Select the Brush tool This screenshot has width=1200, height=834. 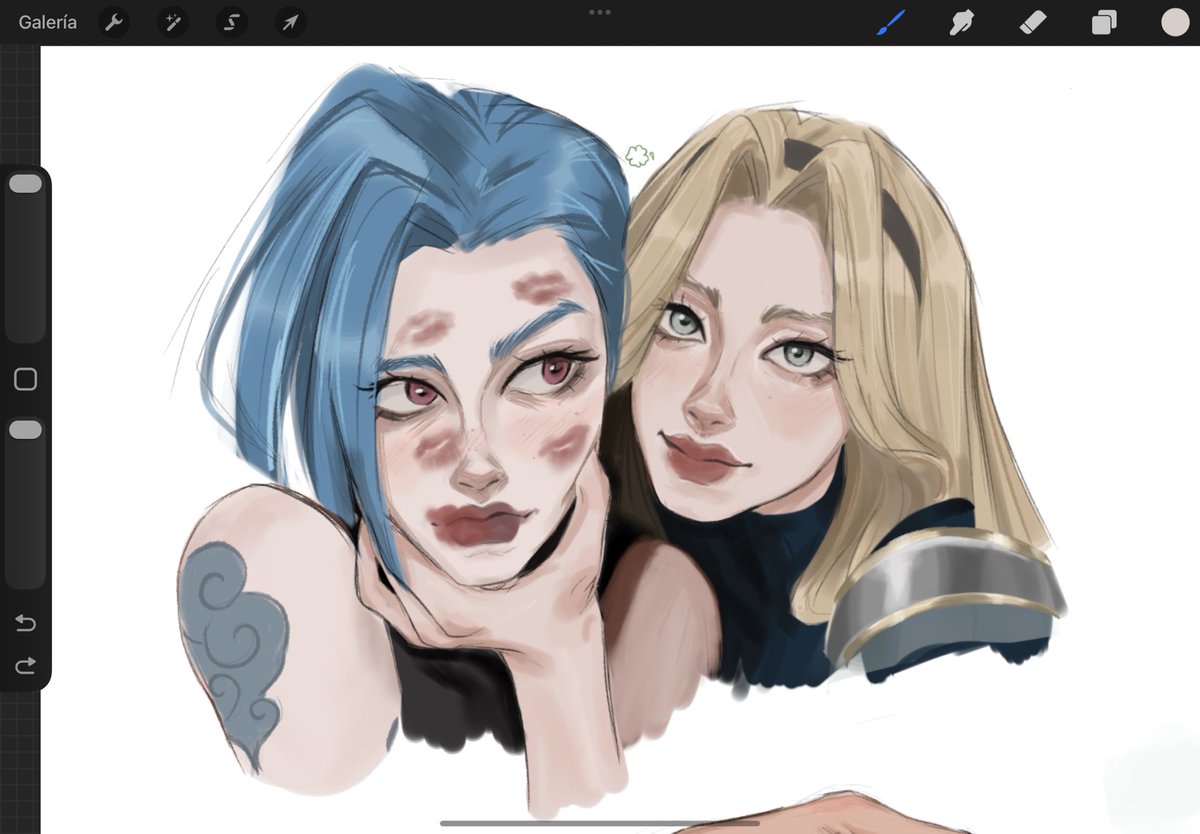coord(890,22)
